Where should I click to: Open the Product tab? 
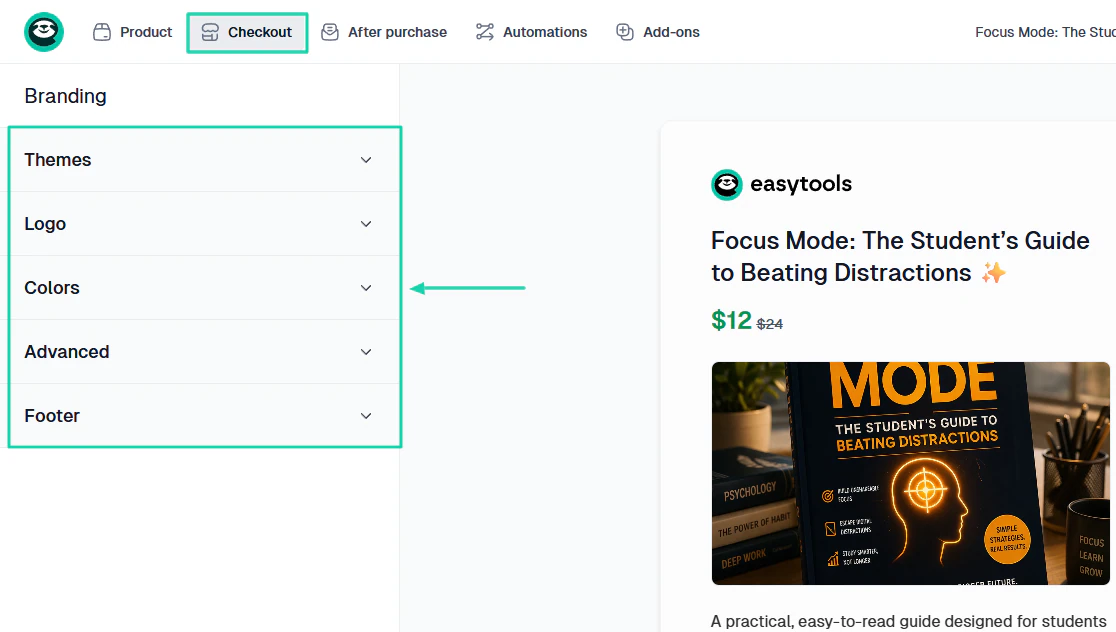[132, 32]
